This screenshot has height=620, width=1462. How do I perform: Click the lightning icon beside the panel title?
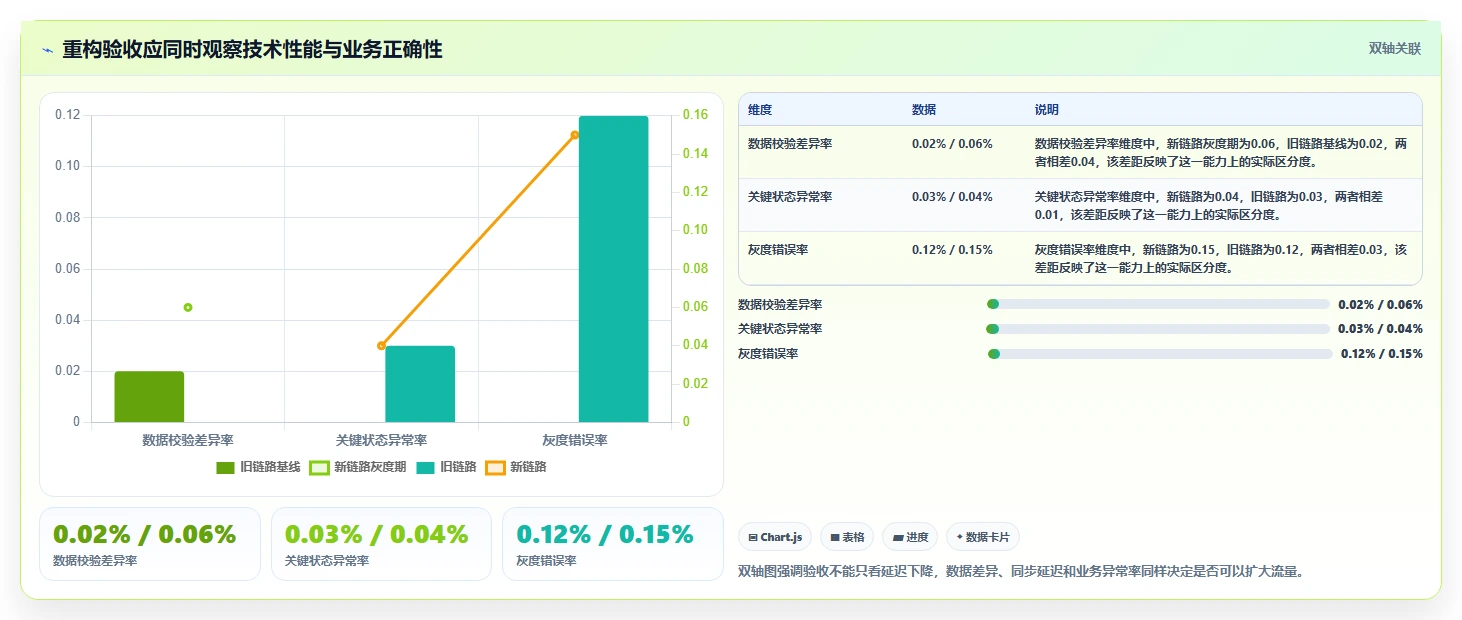tap(47, 50)
